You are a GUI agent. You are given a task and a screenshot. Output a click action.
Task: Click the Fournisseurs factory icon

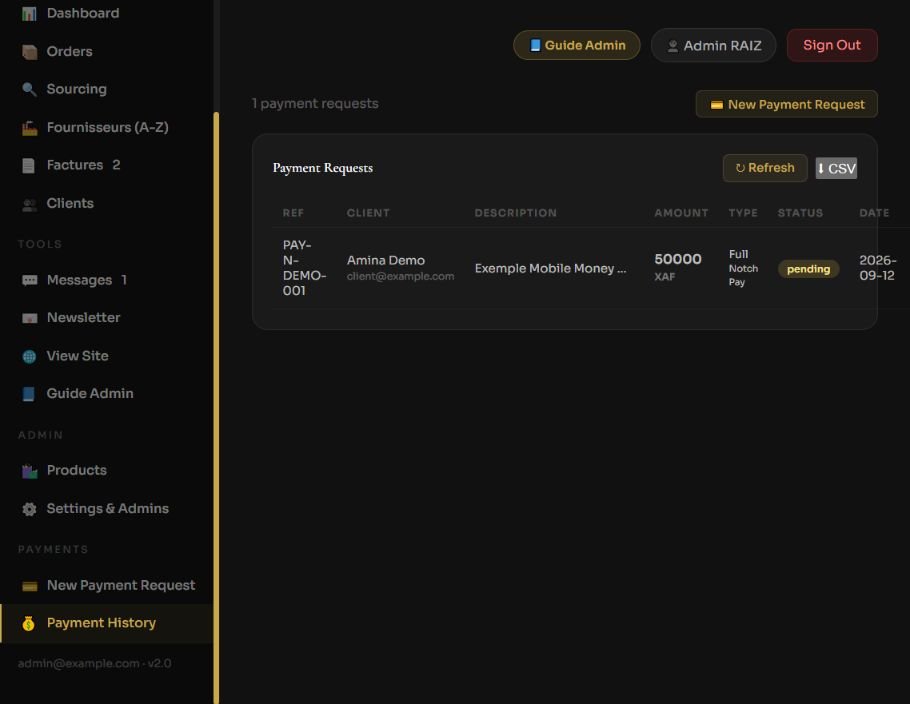29,128
